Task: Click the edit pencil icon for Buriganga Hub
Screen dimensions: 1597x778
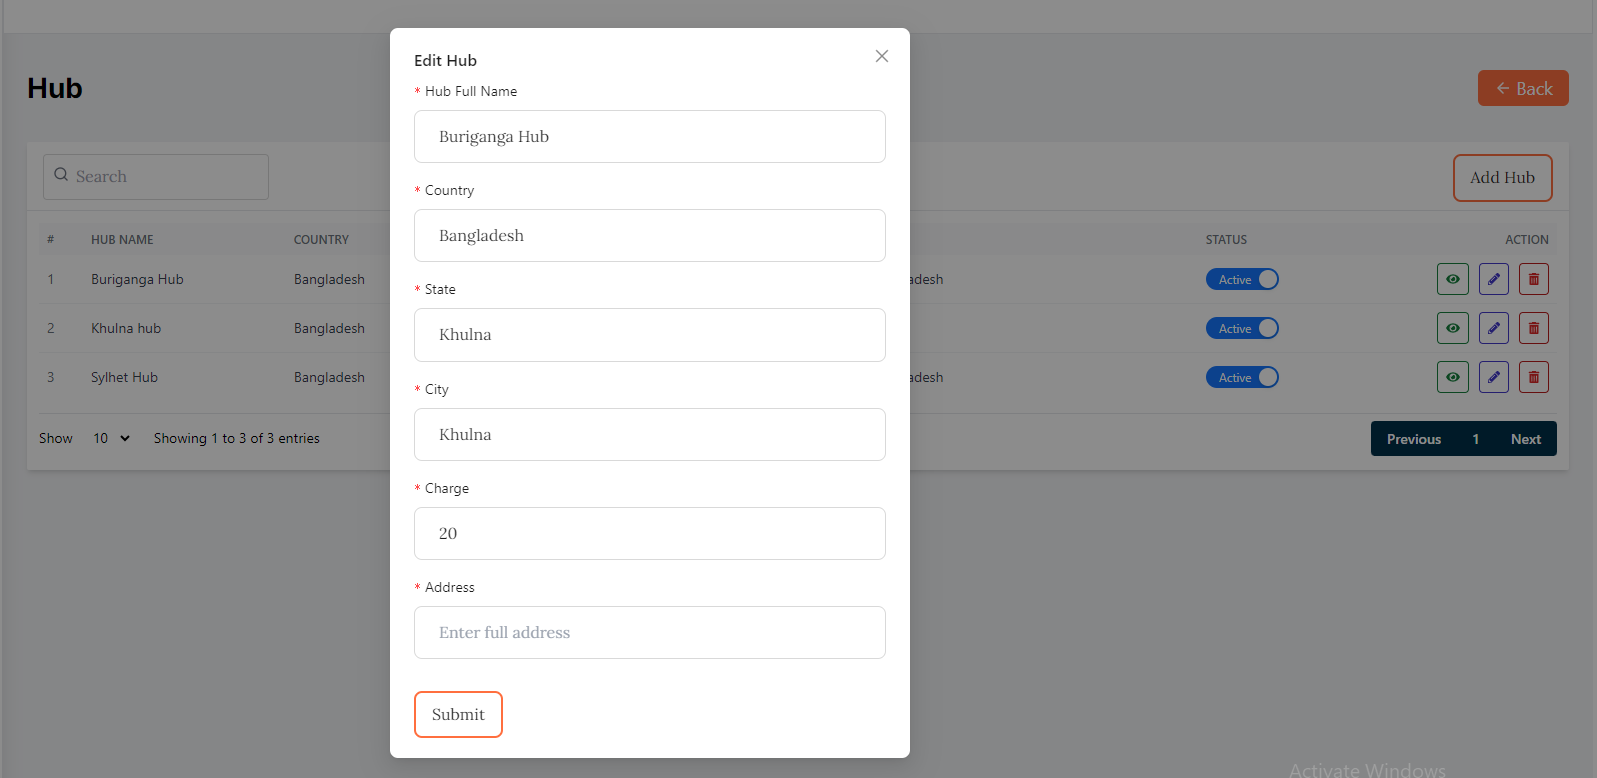Action: pos(1493,279)
